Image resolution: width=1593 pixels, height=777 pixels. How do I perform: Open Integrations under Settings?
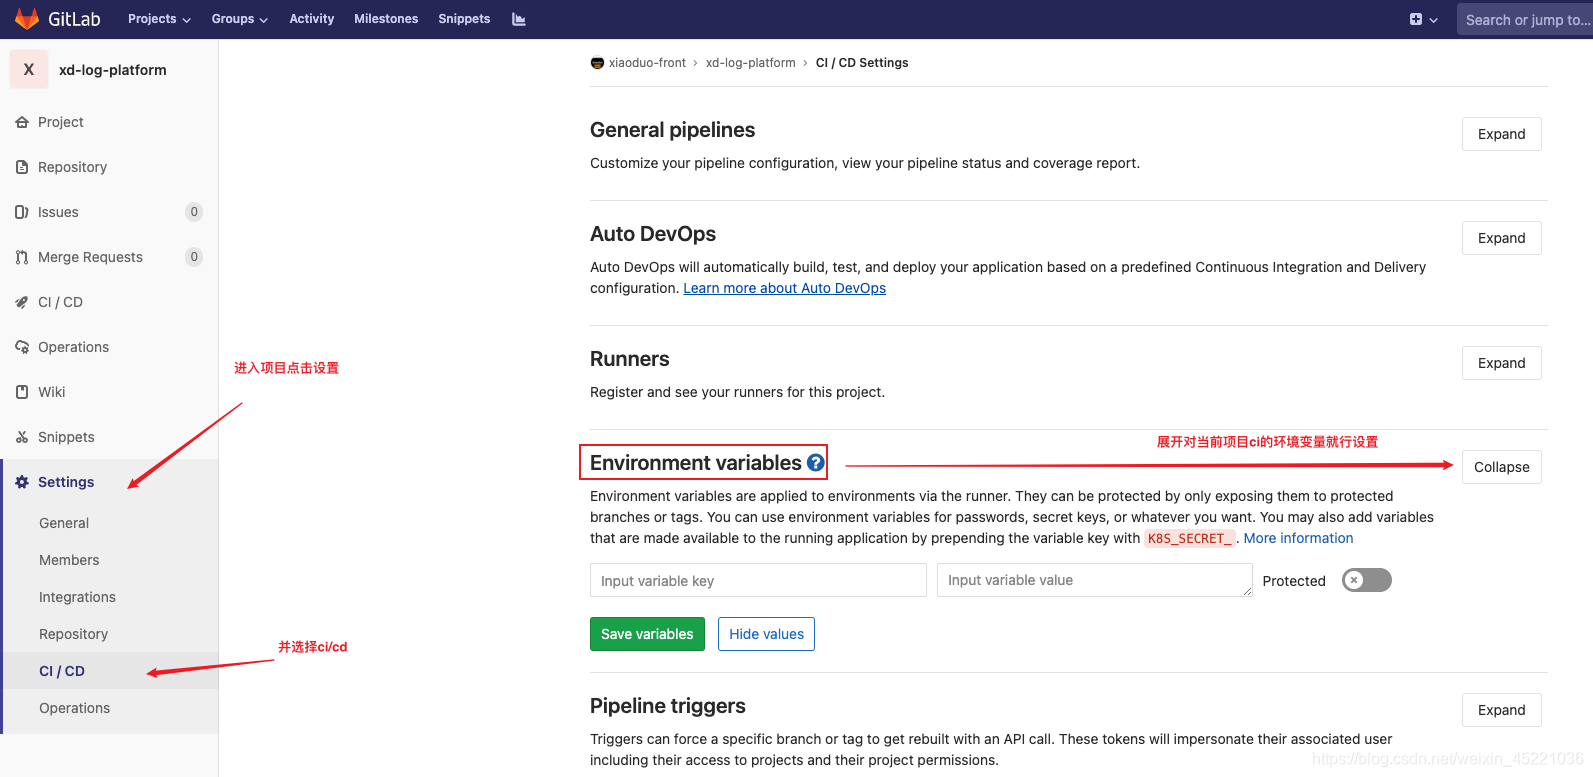pyautogui.click(x=77, y=597)
